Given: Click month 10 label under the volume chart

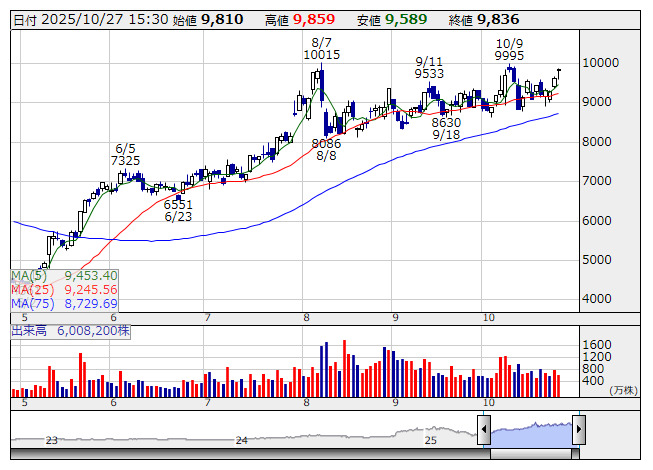Looking at the screenshot, I should 489,403.
